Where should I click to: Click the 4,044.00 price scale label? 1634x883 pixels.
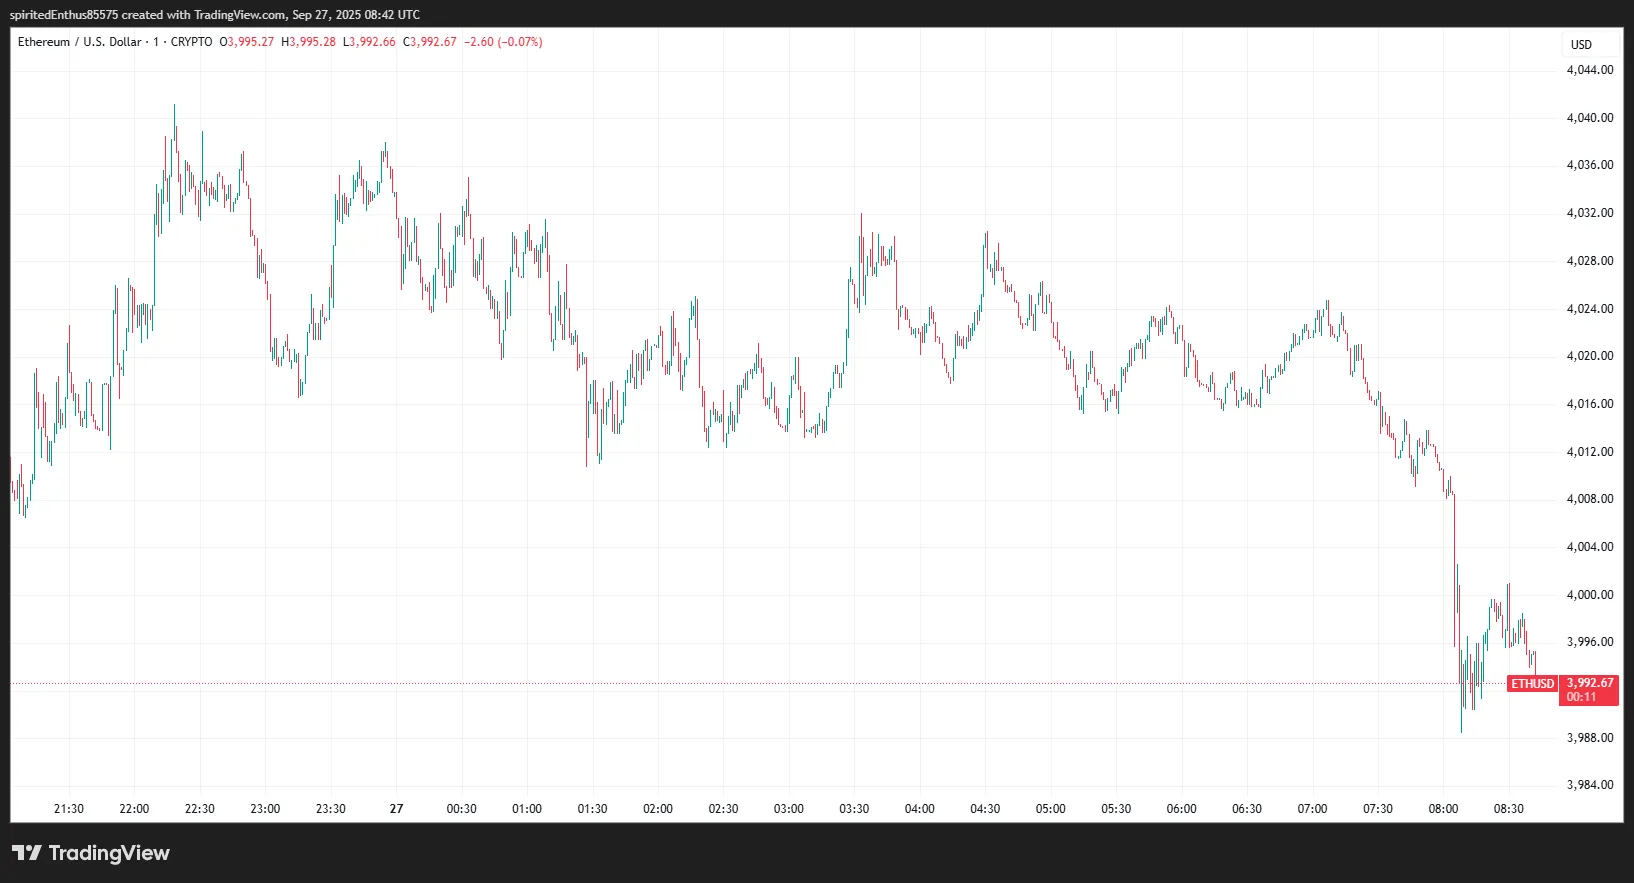click(x=1589, y=70)
